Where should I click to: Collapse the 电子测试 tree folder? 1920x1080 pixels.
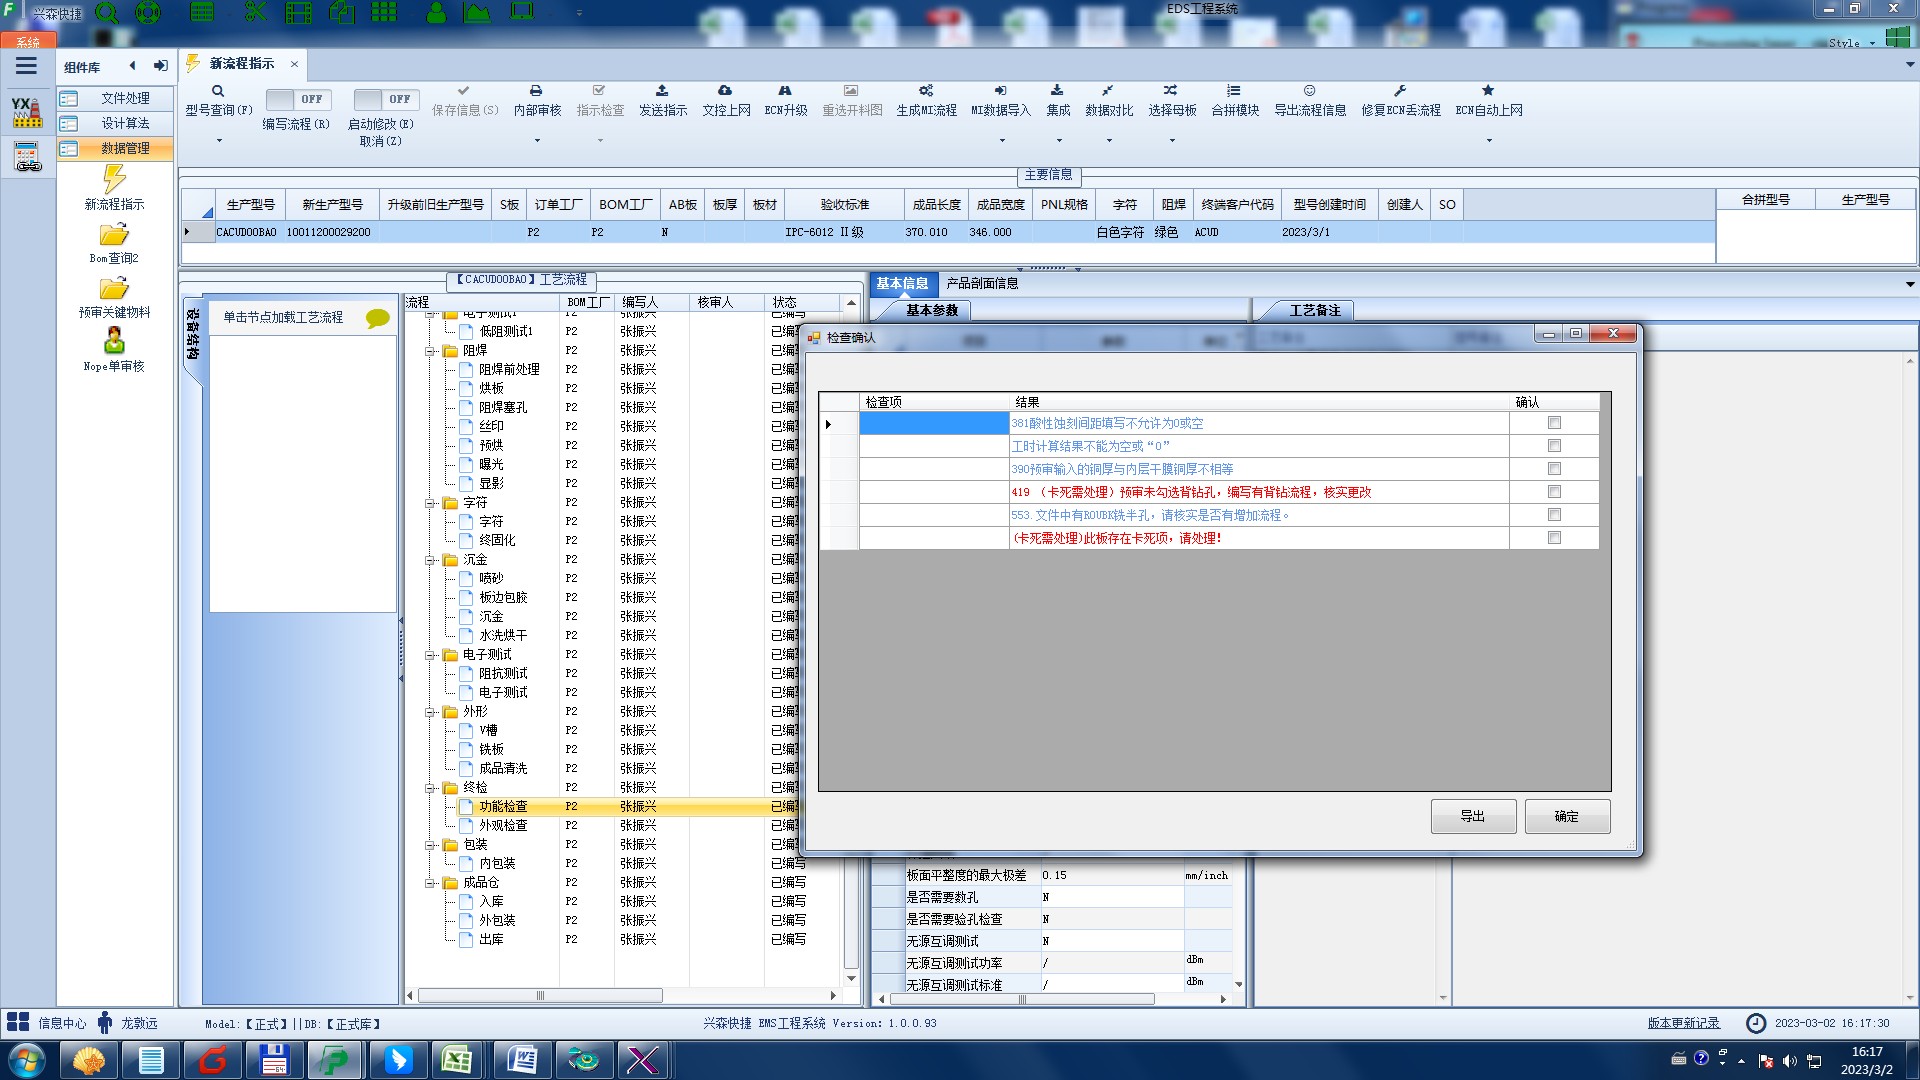pos(430,655)
